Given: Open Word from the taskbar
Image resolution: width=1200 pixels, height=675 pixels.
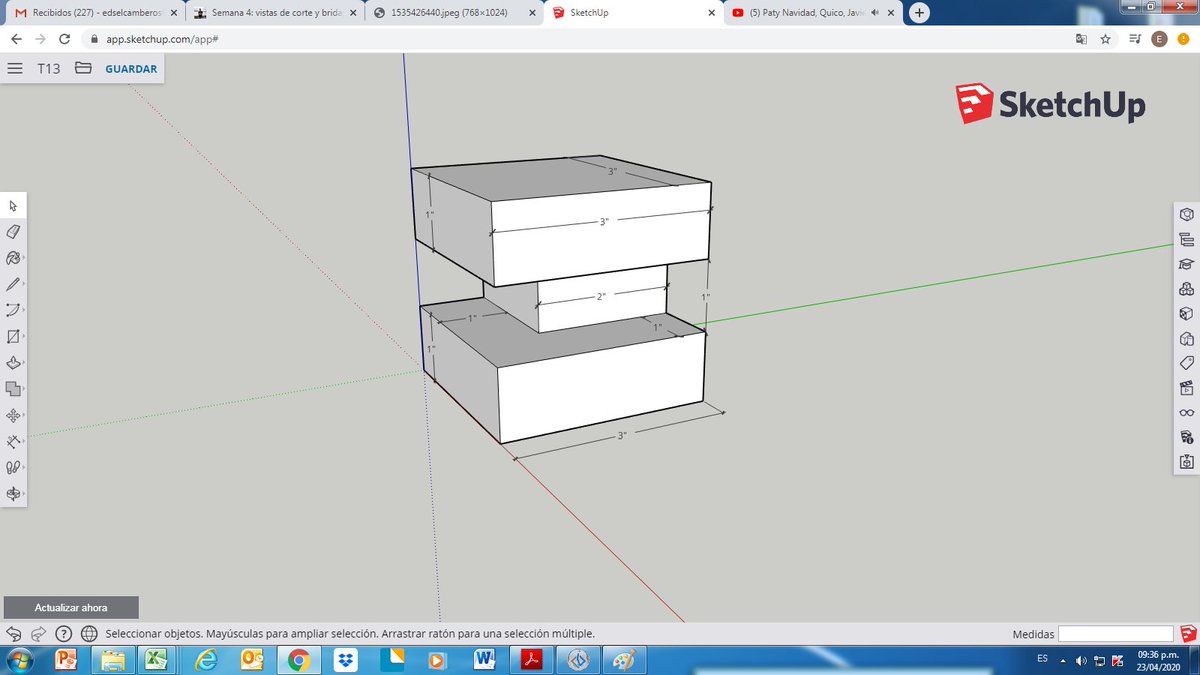Looking at the screenshot, I should tap(485, 659).
